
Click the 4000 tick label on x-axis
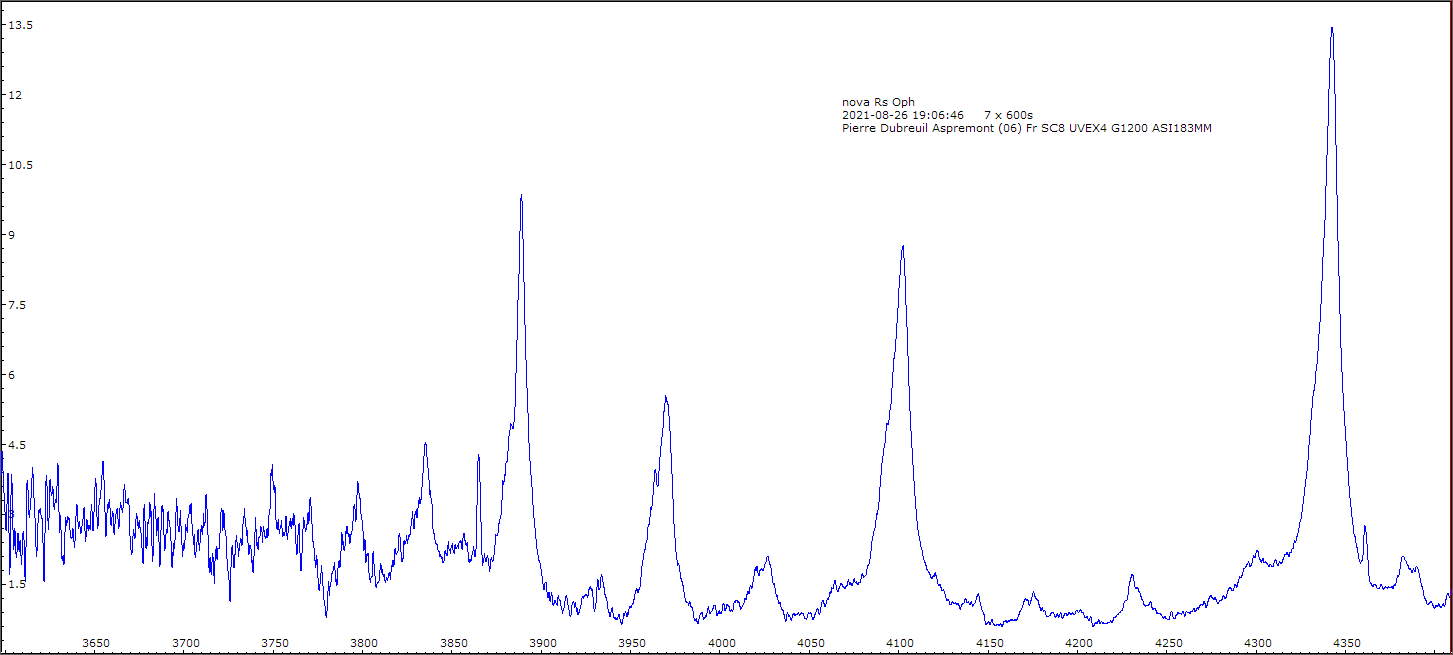721,642
